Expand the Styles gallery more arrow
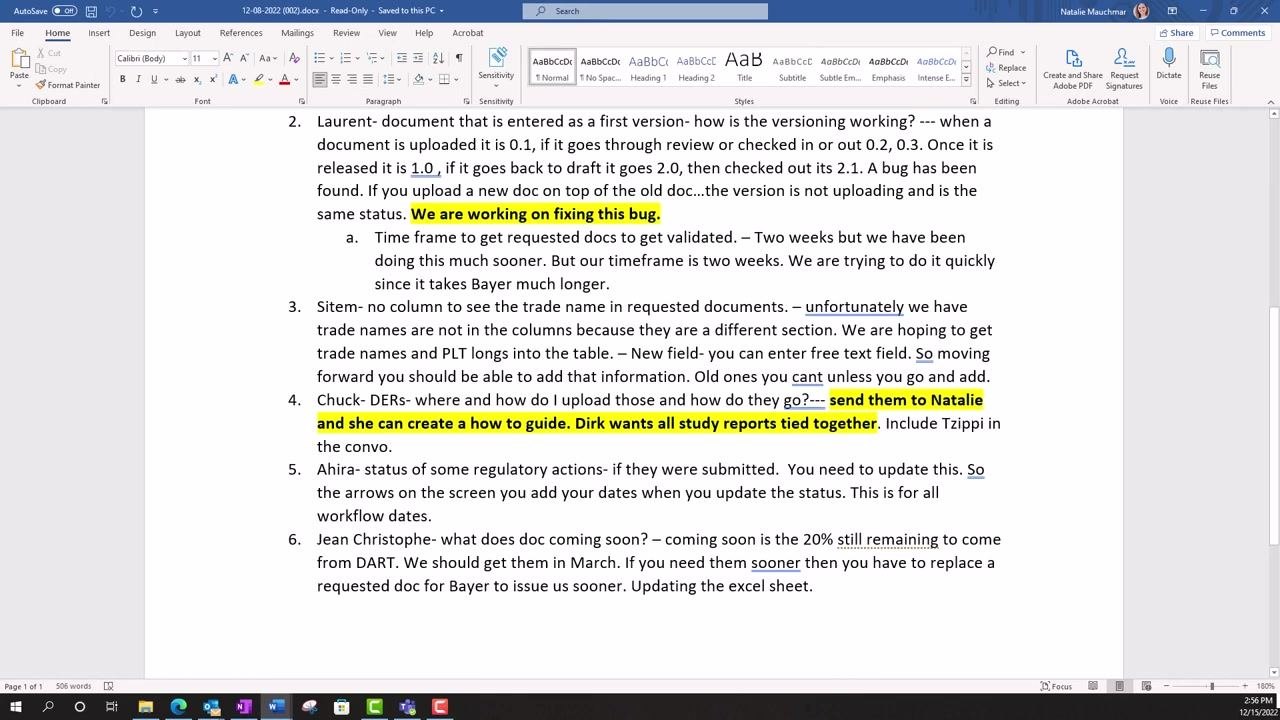 [x=966, y=80]
